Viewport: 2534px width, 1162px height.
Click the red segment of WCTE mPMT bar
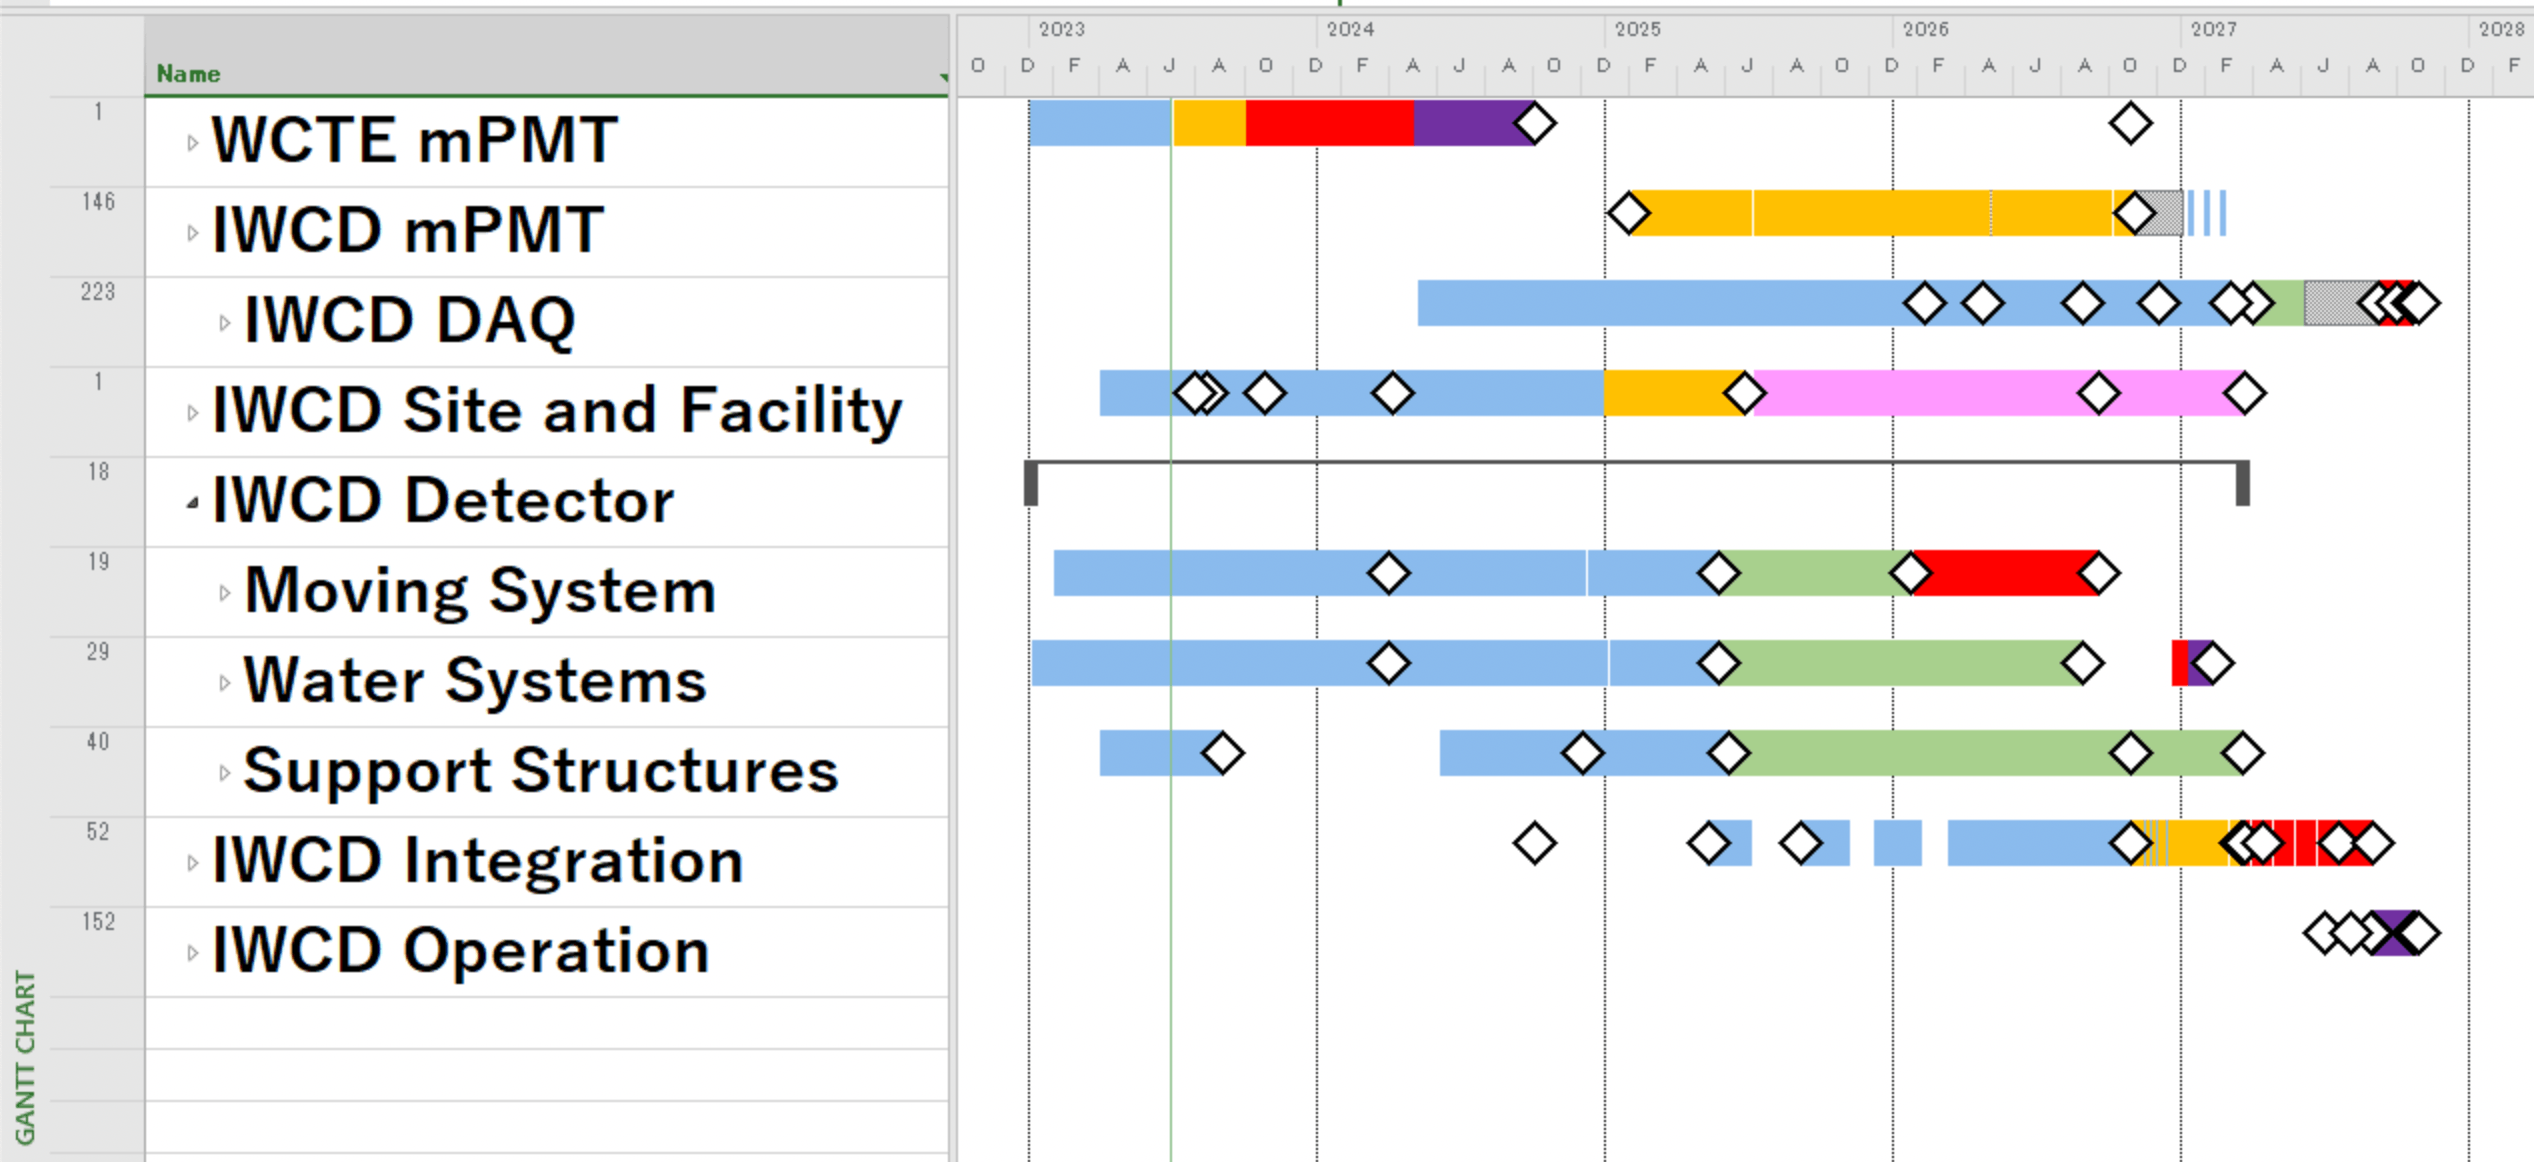(x=1328, y=124)
